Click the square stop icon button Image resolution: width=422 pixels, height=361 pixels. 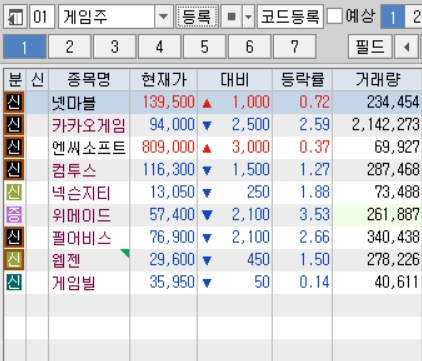coord(232,17)
